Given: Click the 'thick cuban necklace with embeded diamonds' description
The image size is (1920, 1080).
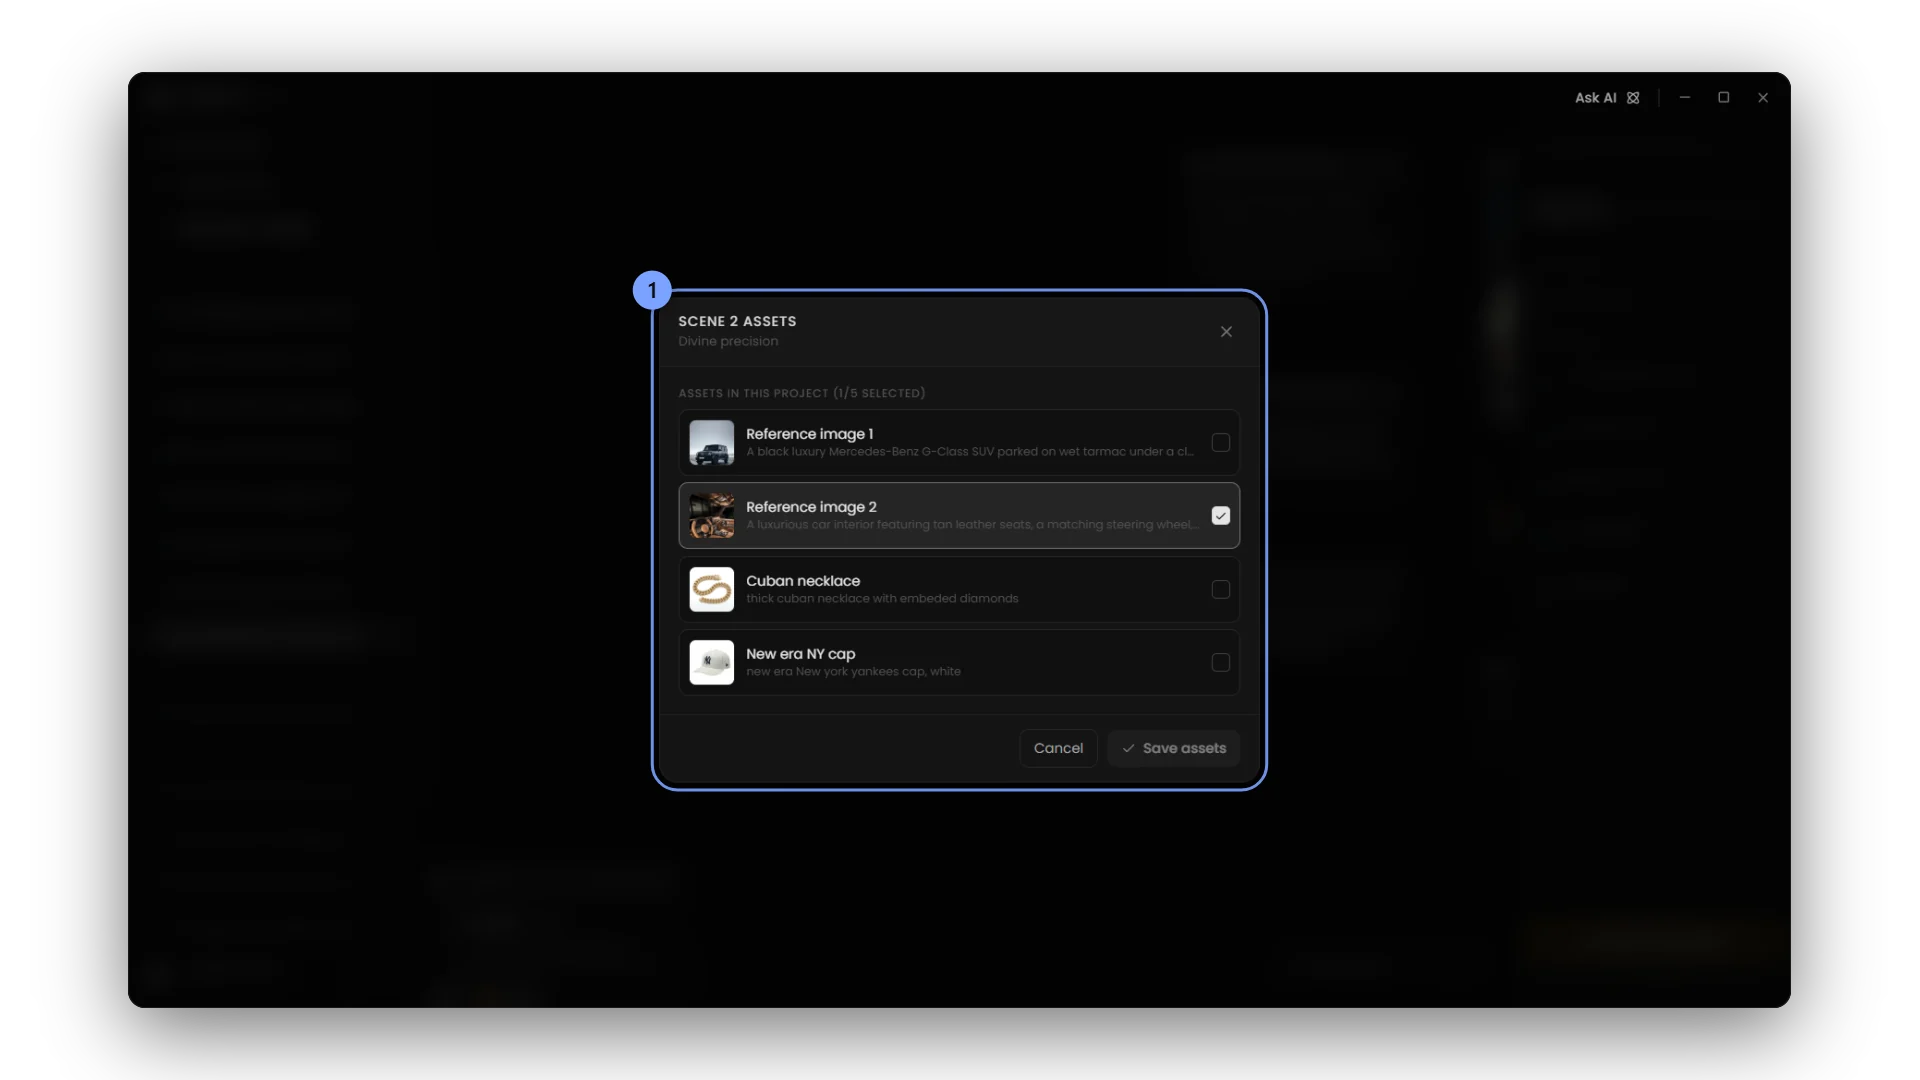Looking at the screenshot, I should click(x=882, y=599).
